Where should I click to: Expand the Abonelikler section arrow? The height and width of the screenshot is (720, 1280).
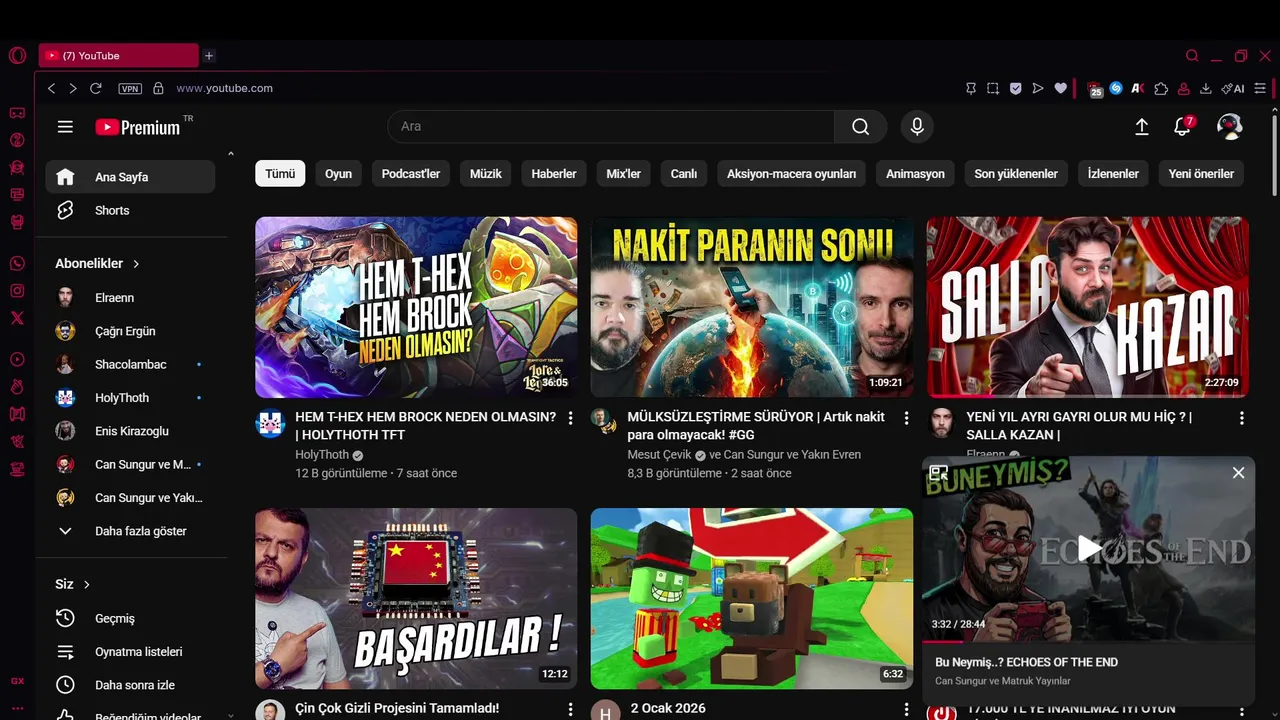[136, 264]
